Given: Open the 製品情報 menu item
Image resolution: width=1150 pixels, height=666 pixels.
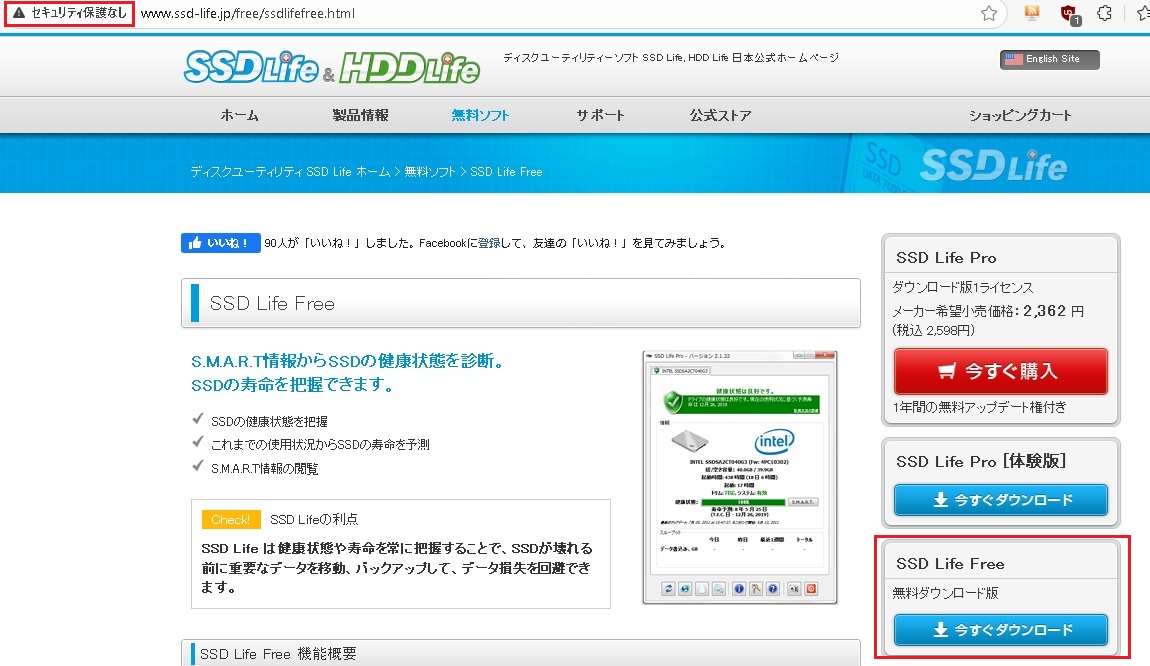Looking at the screenshot, I should (x=360, y=115).
